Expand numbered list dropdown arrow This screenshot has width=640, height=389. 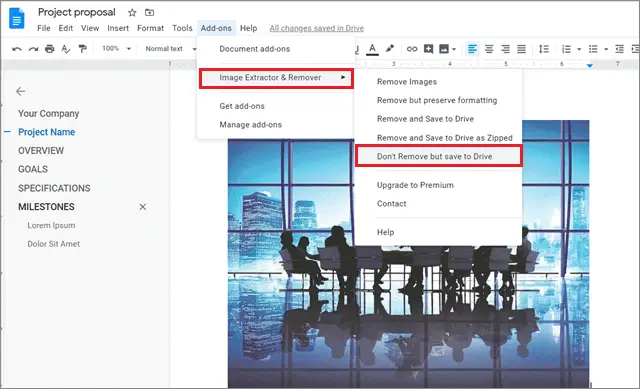579,49
